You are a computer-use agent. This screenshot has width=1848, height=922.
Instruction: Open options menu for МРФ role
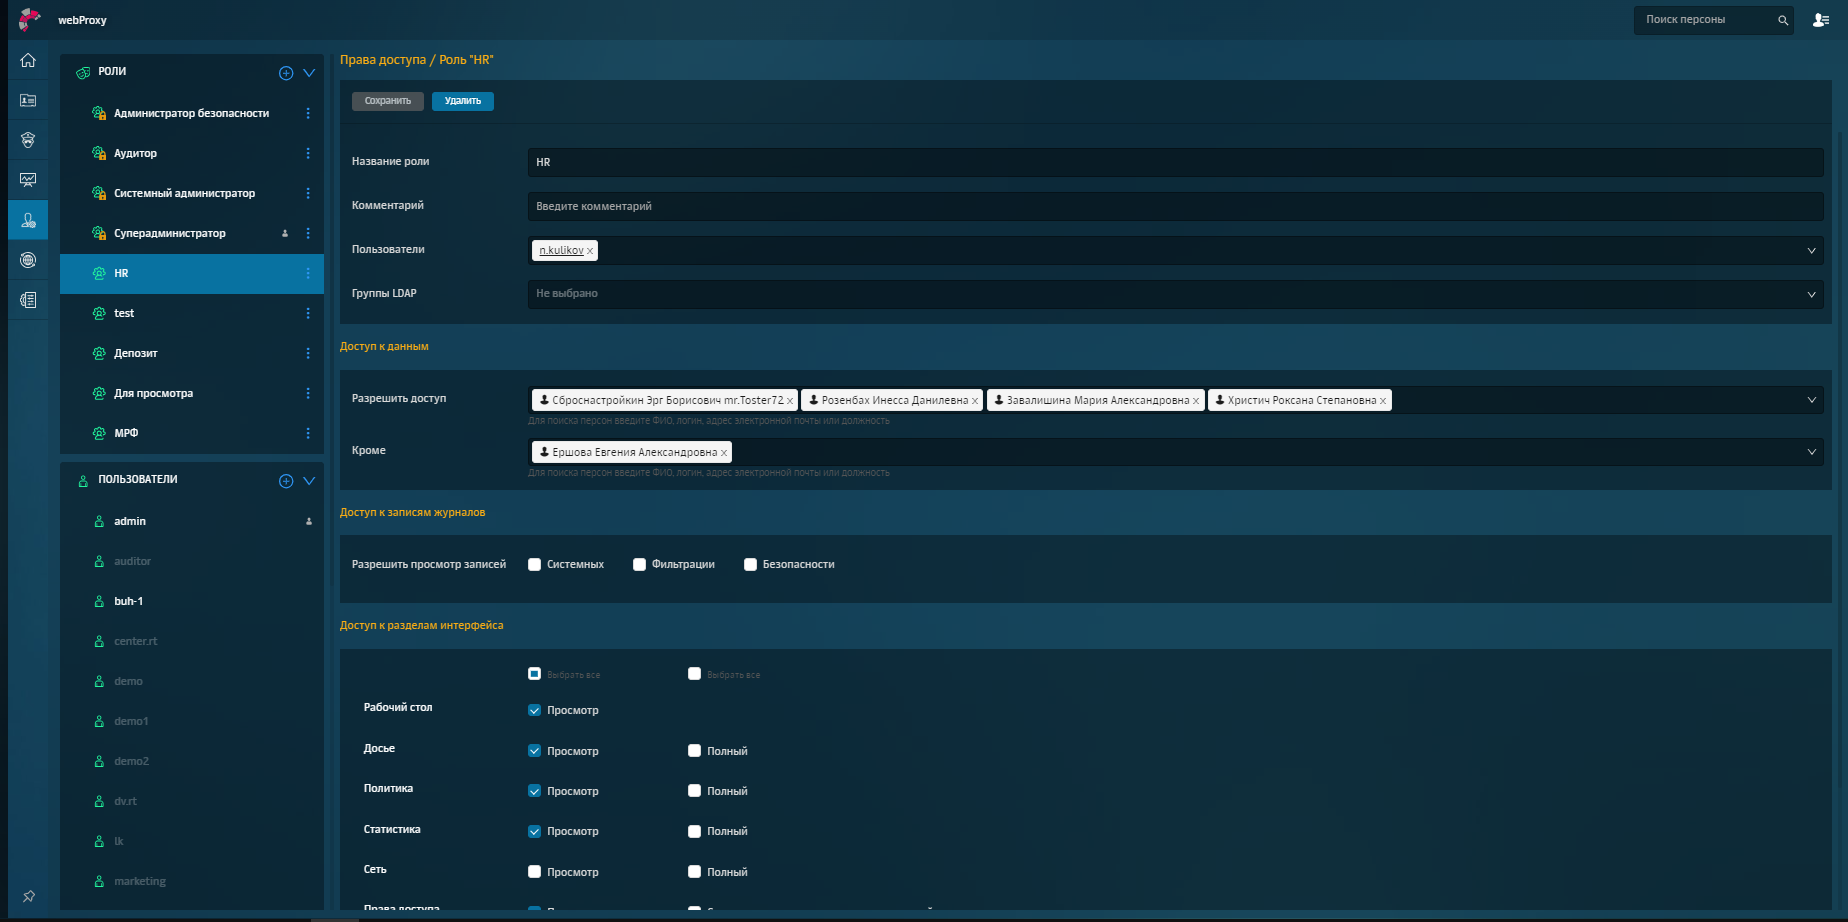(x=308, y=433)
